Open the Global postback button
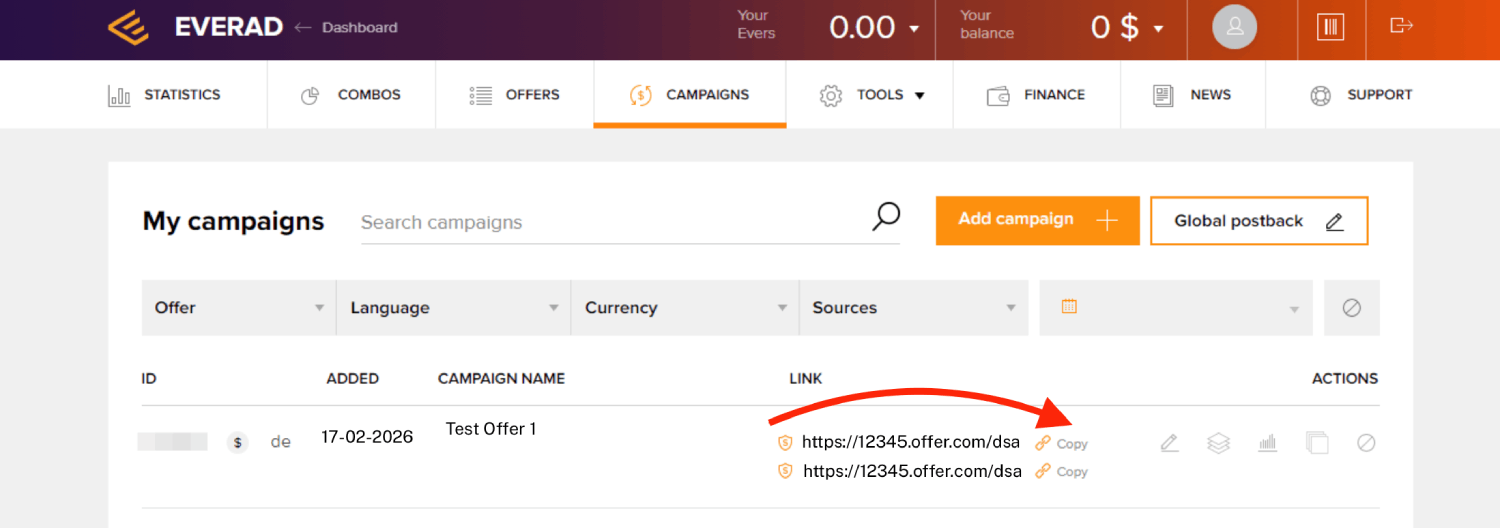The height and width of the screenshot is (528, 1500). point(1259,221)
